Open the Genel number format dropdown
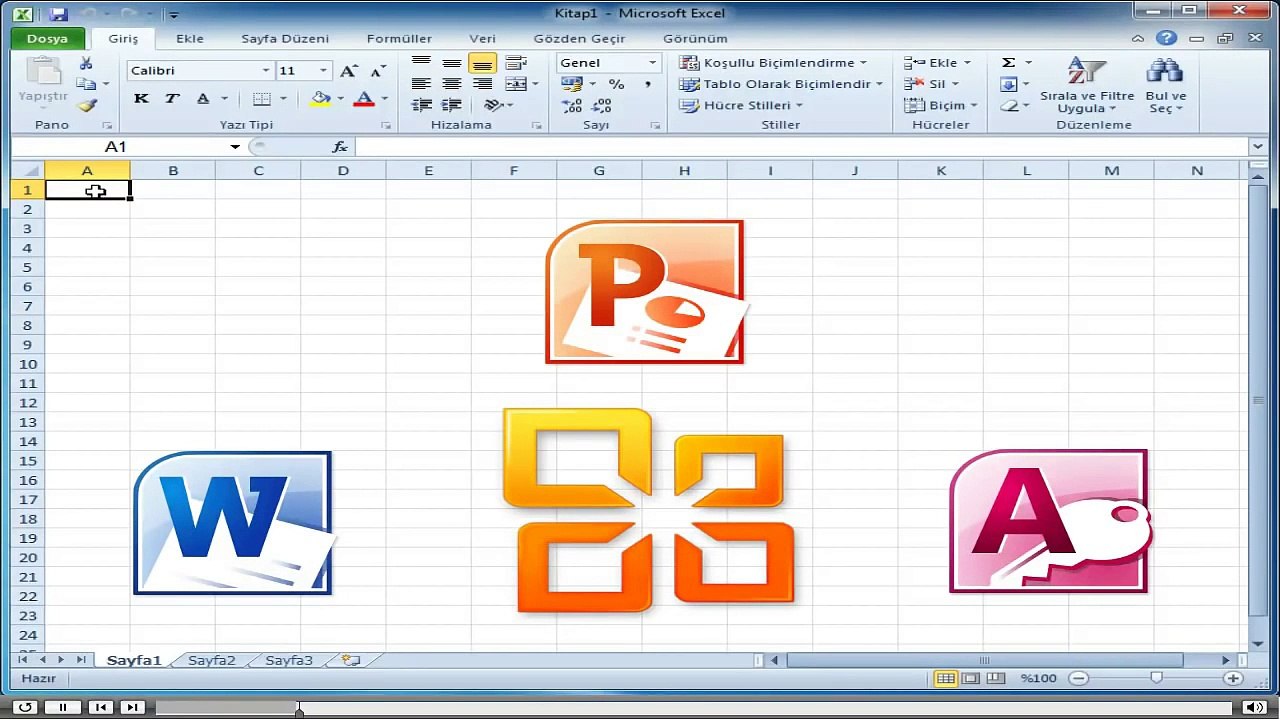 pos(652,63)
